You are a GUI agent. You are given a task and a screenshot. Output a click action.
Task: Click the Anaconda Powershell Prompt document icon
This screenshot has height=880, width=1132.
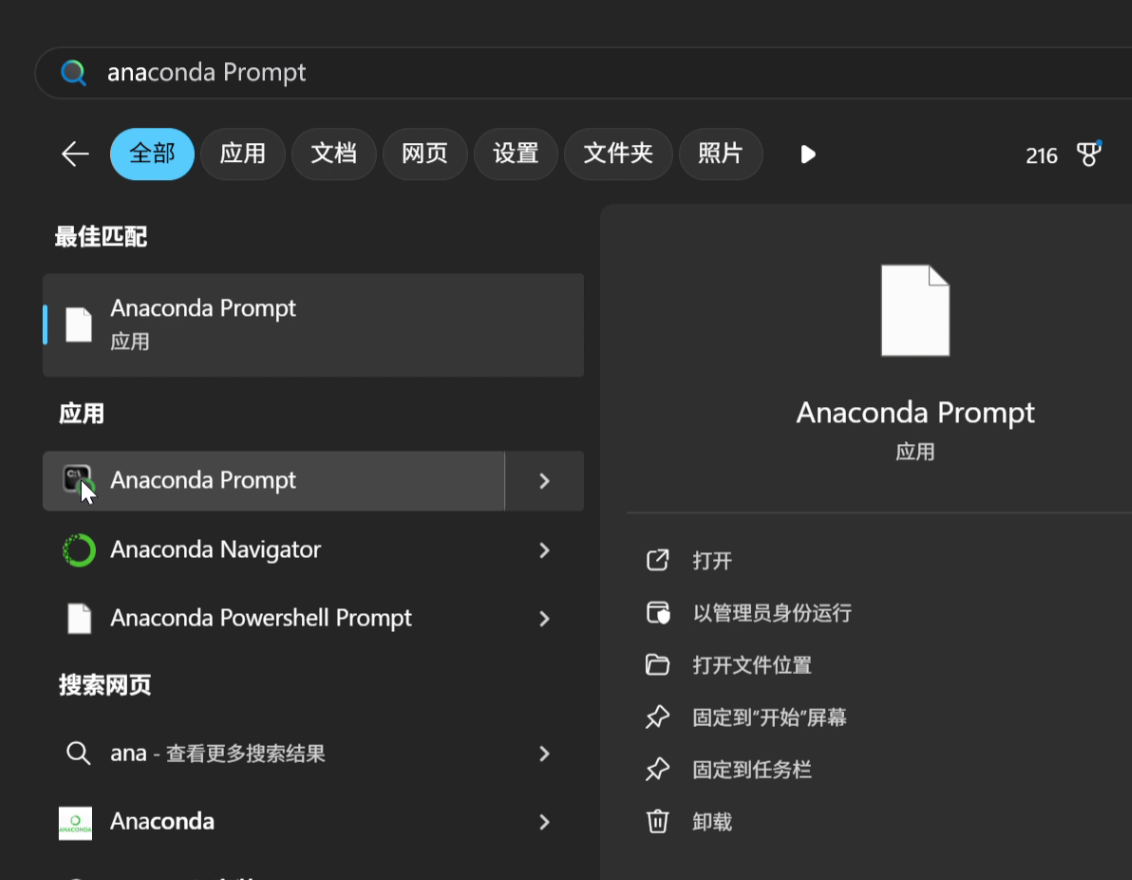78,618
